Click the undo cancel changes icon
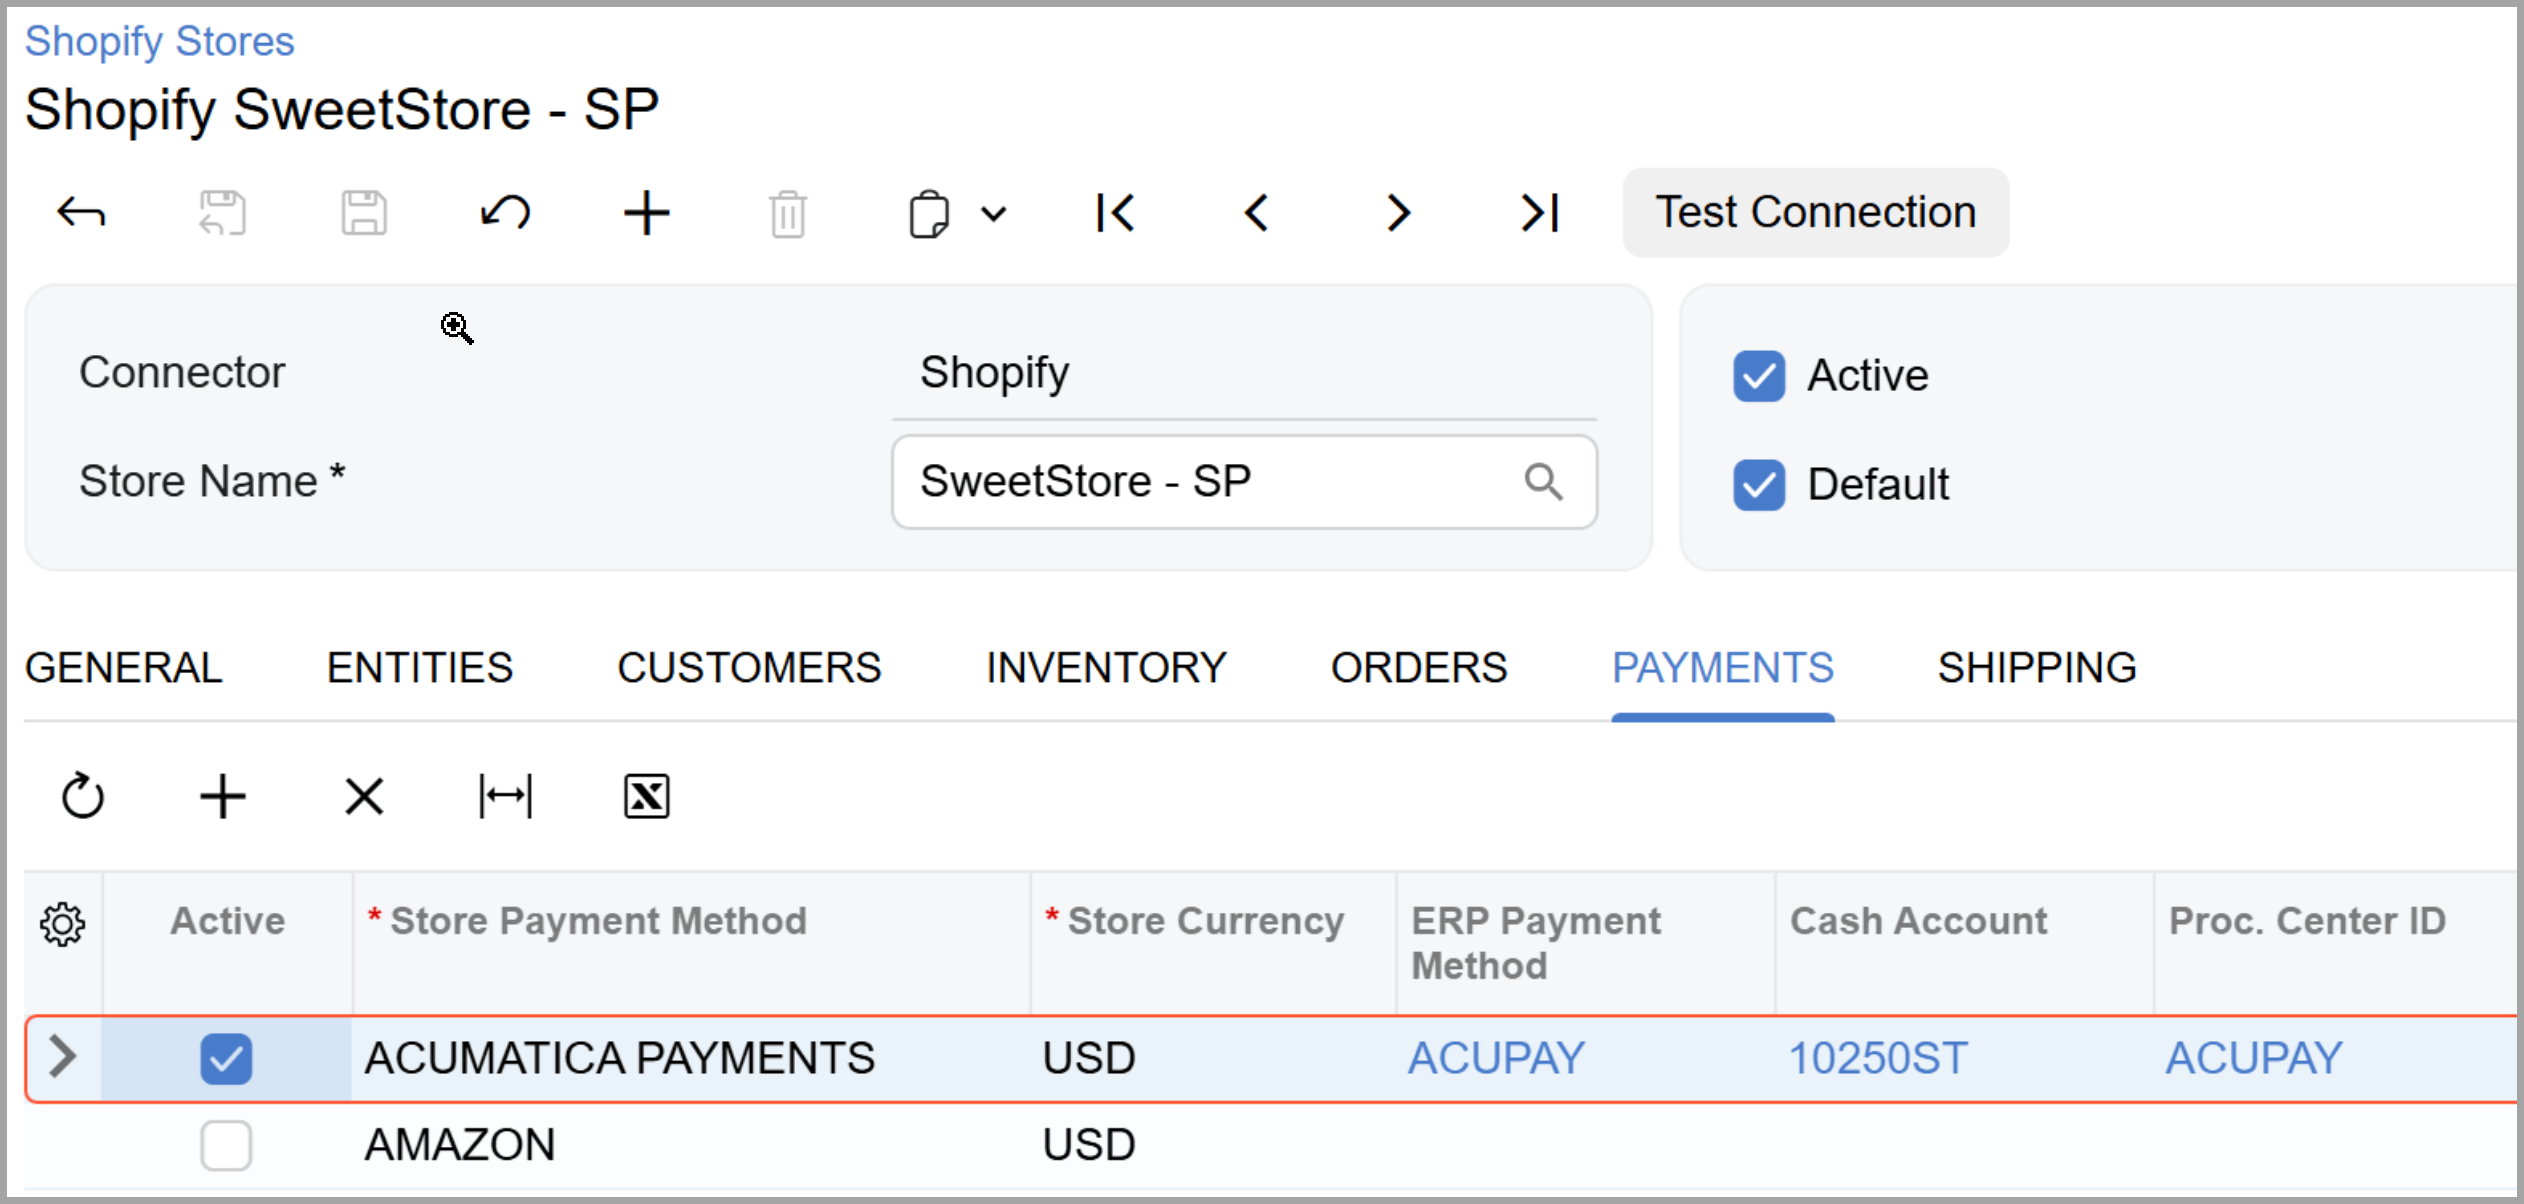 click(x=506, y=213)
